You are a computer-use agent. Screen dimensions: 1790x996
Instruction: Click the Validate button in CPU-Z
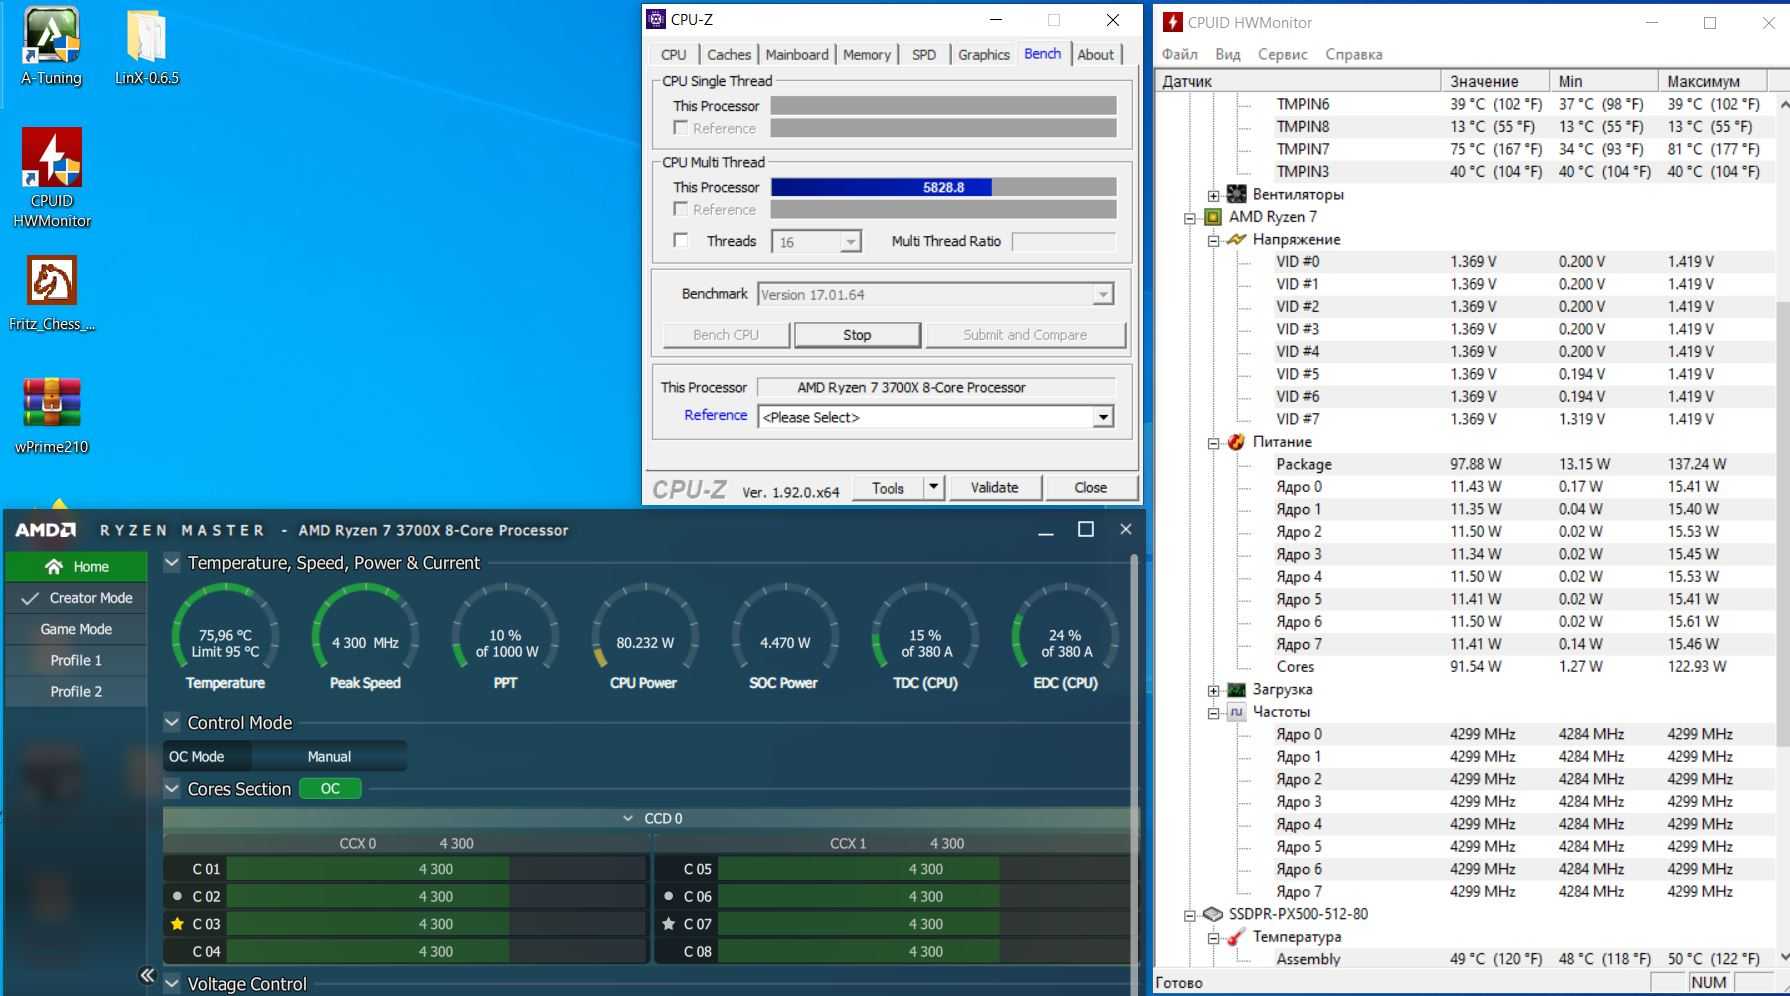point(994,488)
